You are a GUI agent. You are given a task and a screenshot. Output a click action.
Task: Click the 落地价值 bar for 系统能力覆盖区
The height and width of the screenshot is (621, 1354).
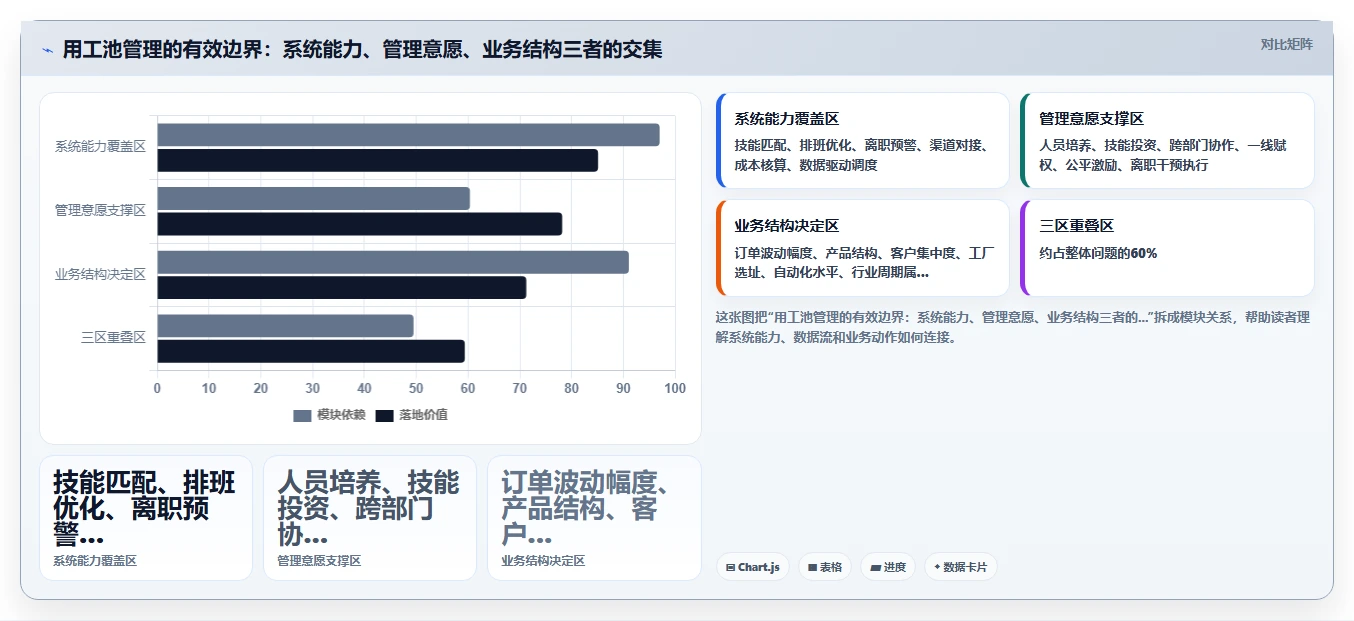pos(377,160)
